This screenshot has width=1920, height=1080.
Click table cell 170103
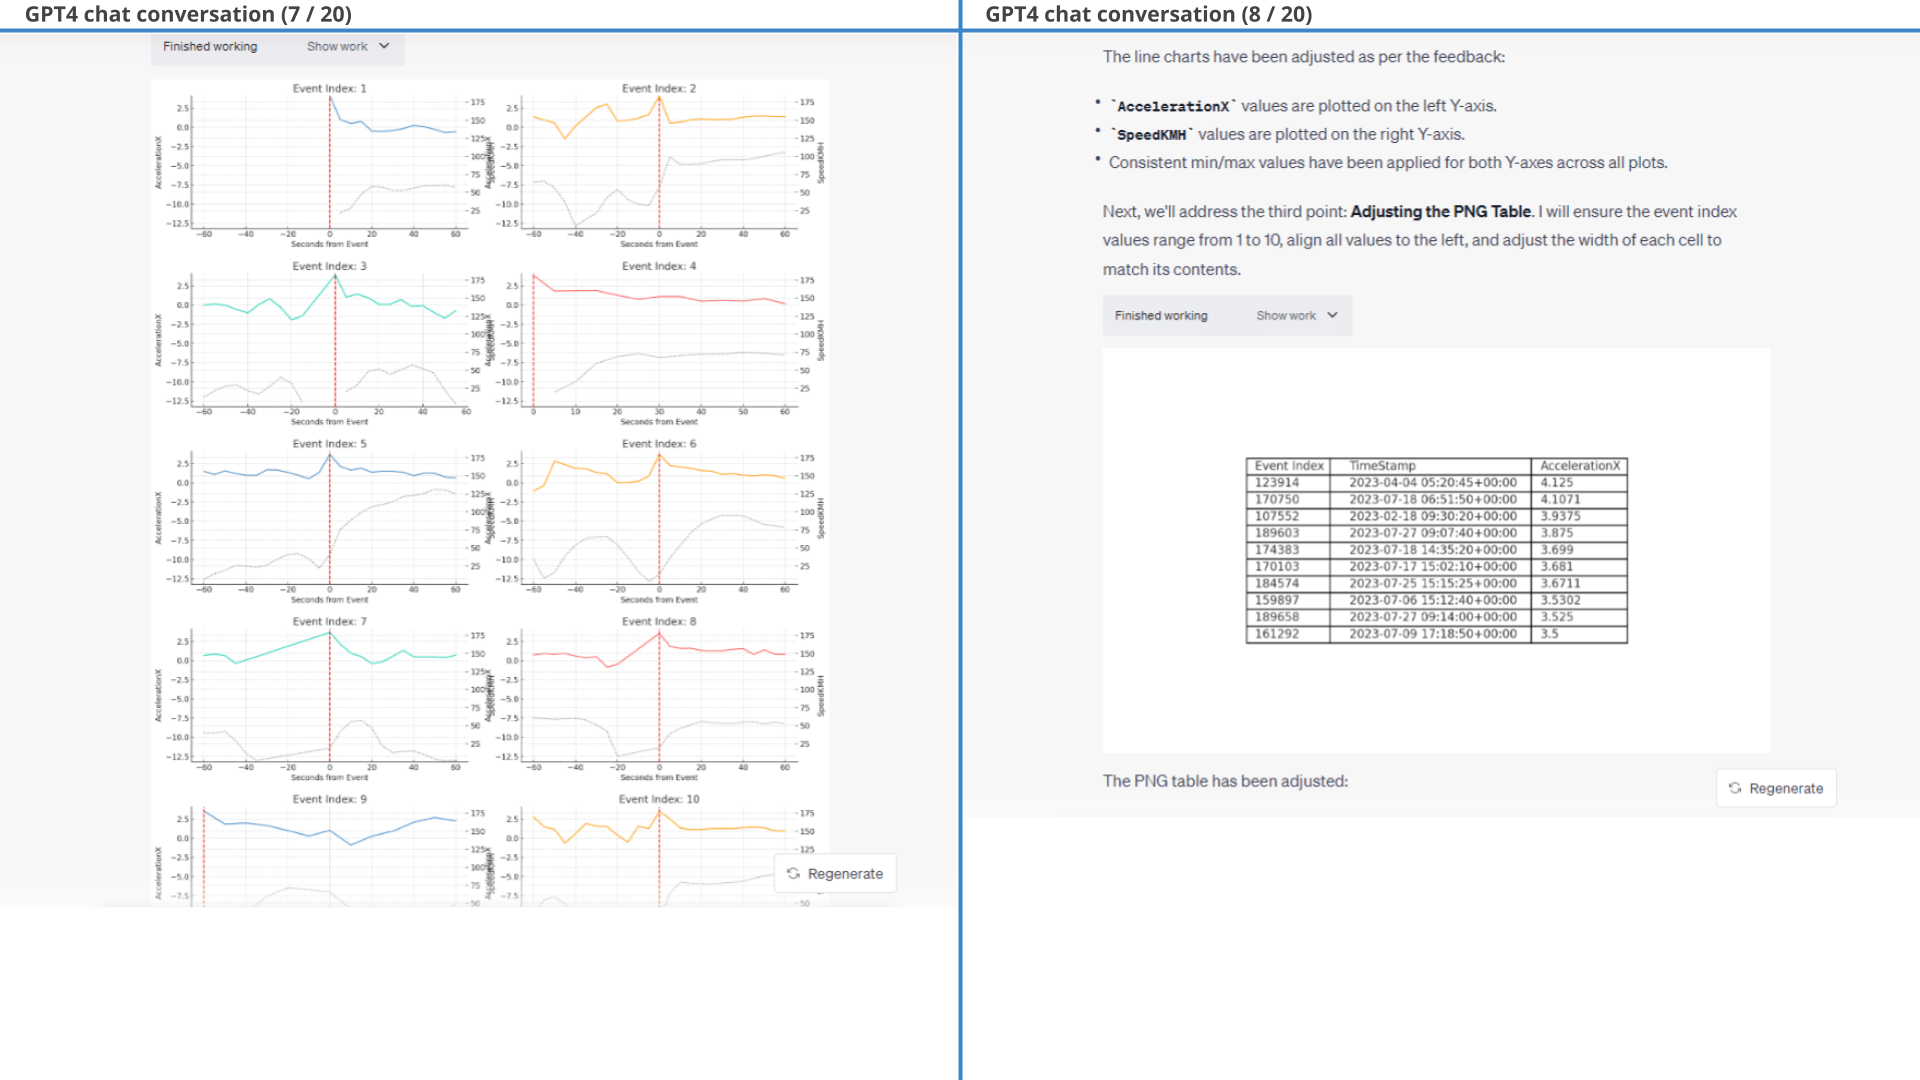coord(1288,567)
